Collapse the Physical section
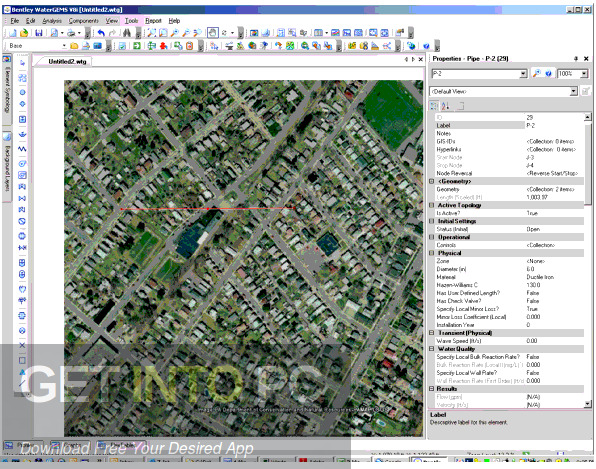This screenshot has width=596, height=469. coord(432,253)
